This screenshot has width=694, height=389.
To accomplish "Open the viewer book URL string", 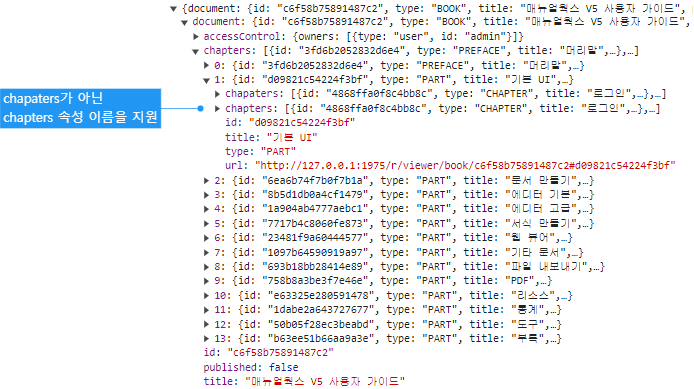I will point(465,166).
